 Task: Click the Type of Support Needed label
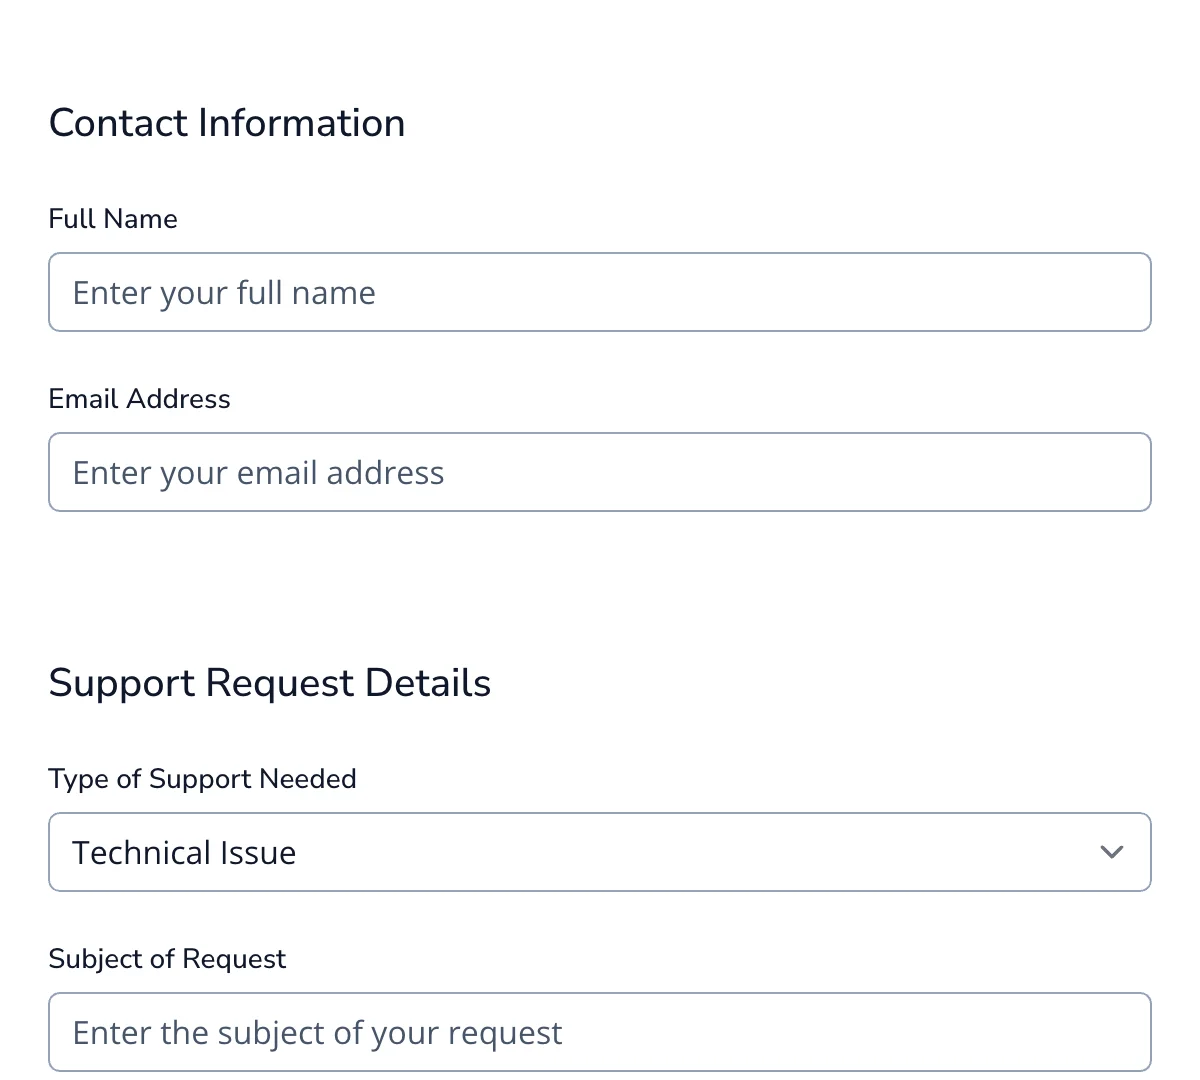(202, 778)
